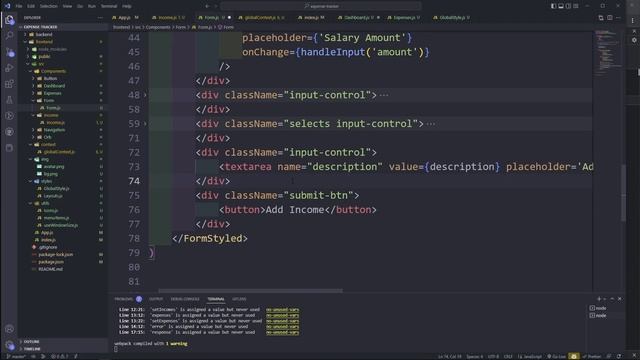Open the Terminal menu
640x360 pixels.
109,6
